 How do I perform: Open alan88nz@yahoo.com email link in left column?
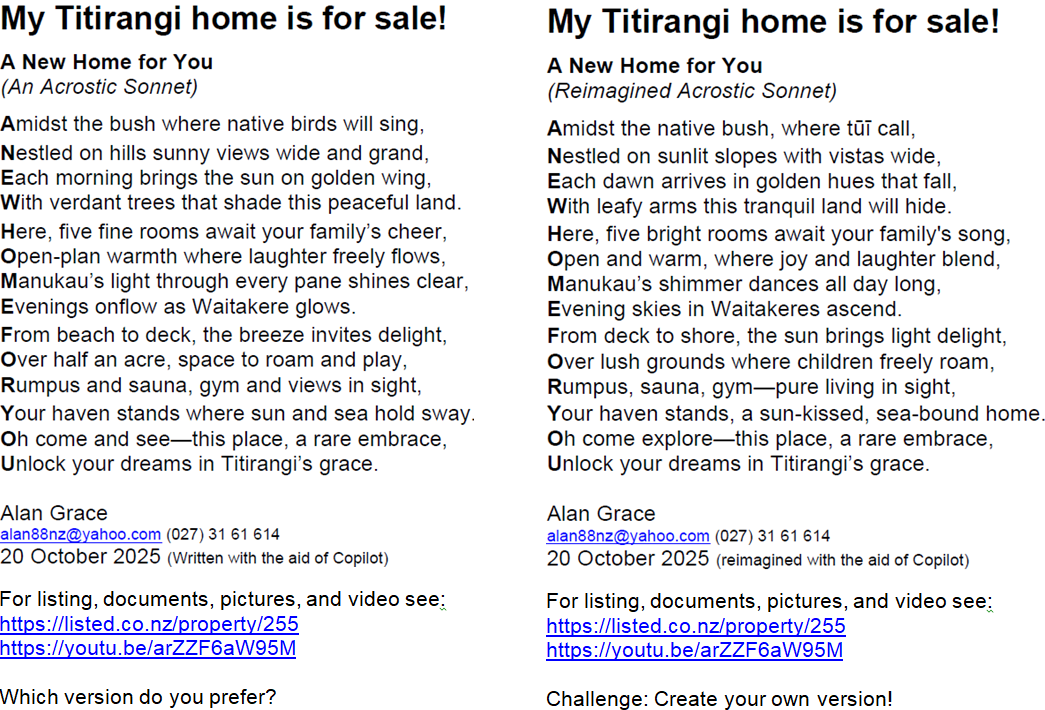click(80, 535)
